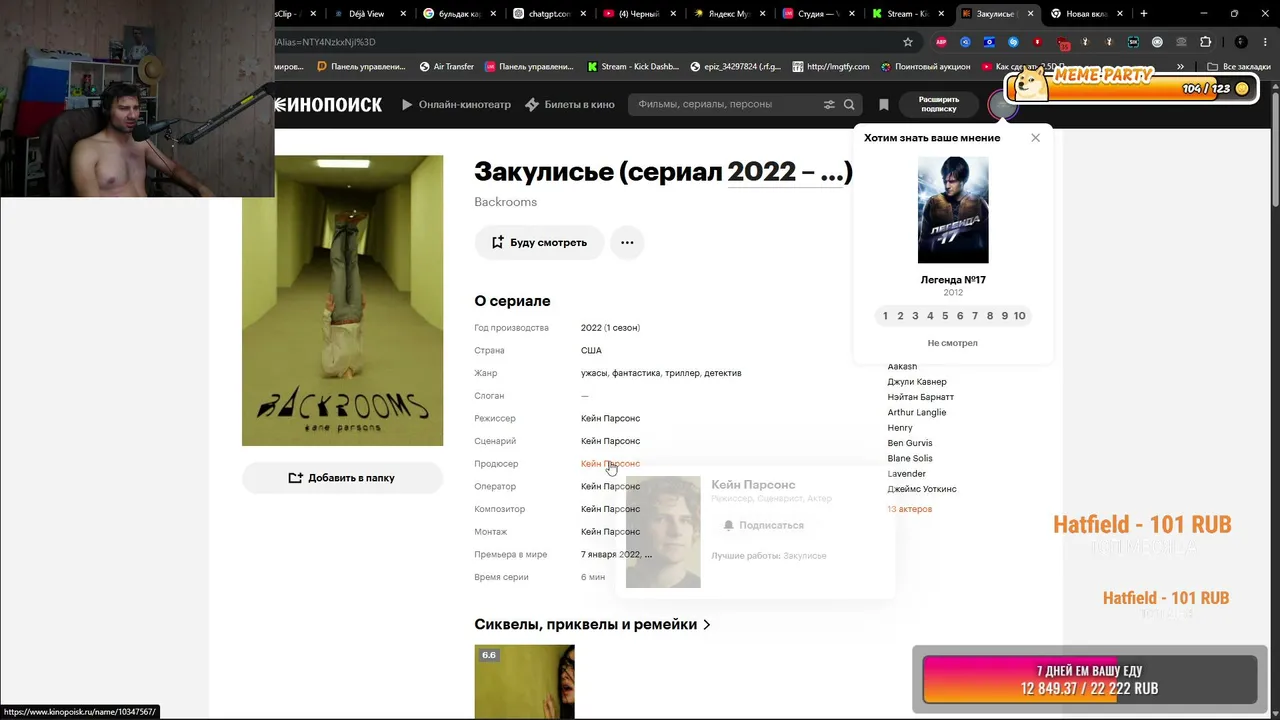Open the sequel thumbnail rated 6.6
Viewport: 1280px width, 720px height.
coord(525,682)
